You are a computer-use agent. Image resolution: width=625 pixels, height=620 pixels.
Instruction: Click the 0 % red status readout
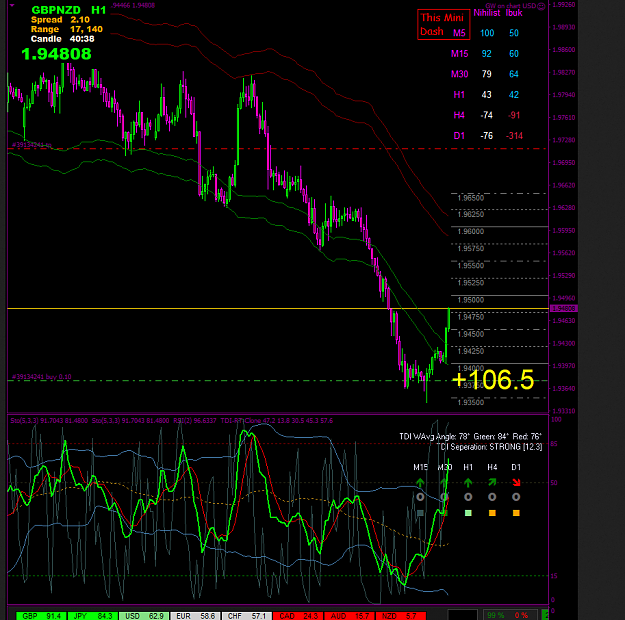point(521,615)
